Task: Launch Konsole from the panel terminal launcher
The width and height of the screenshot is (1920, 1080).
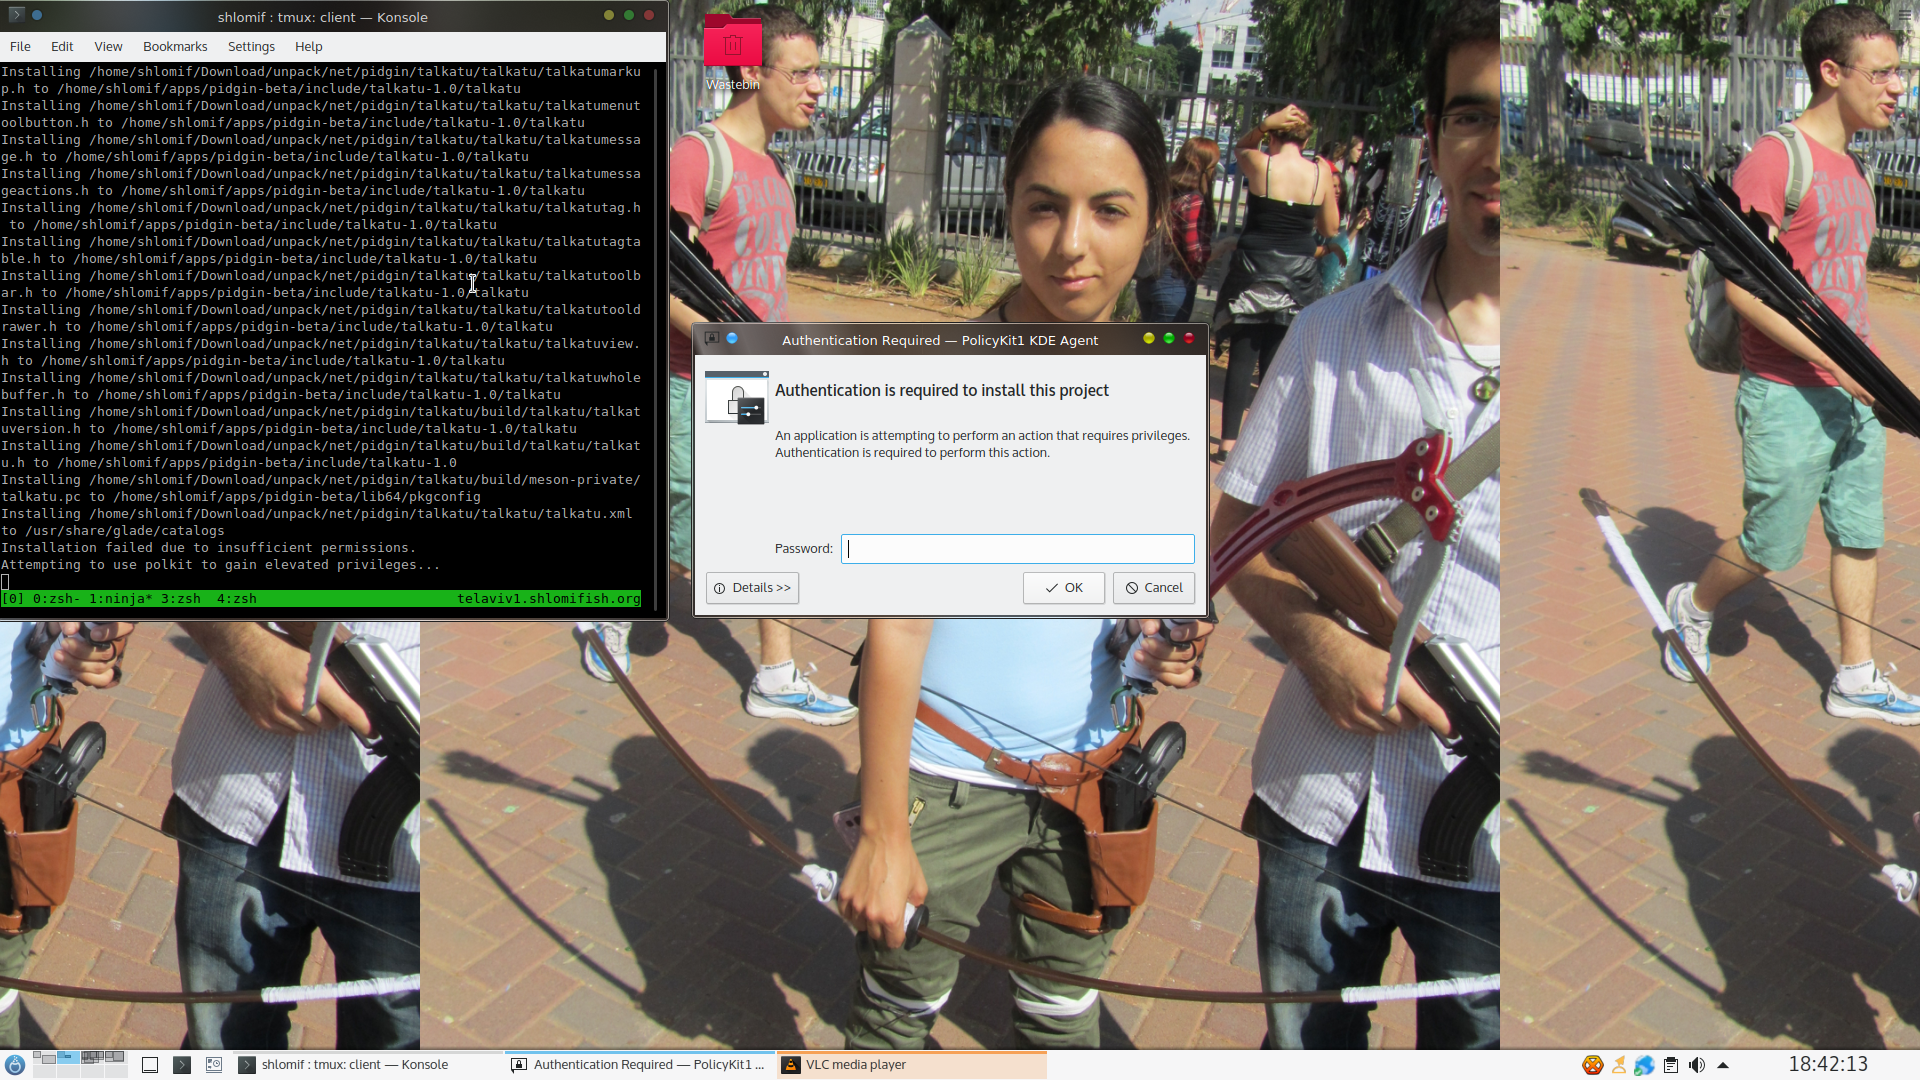Action: tap(182, 1065)
